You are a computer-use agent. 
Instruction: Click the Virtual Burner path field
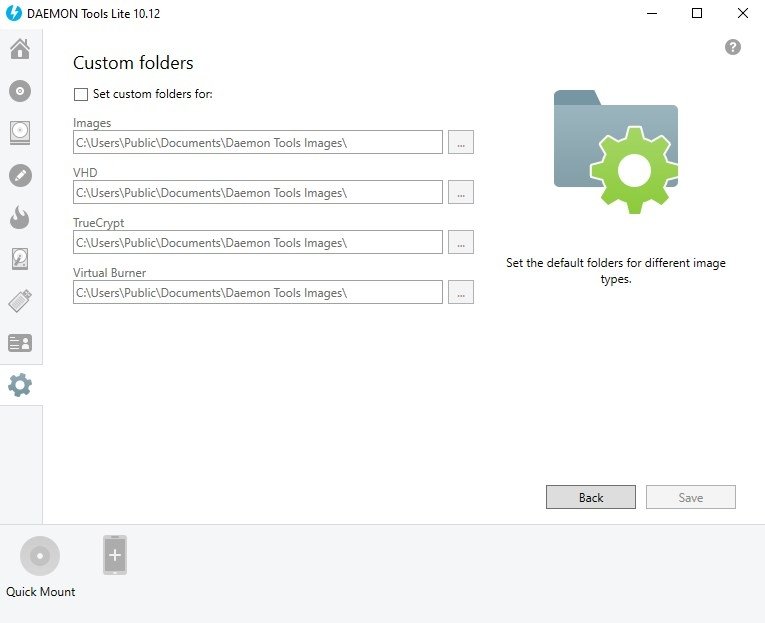point(258,292)
